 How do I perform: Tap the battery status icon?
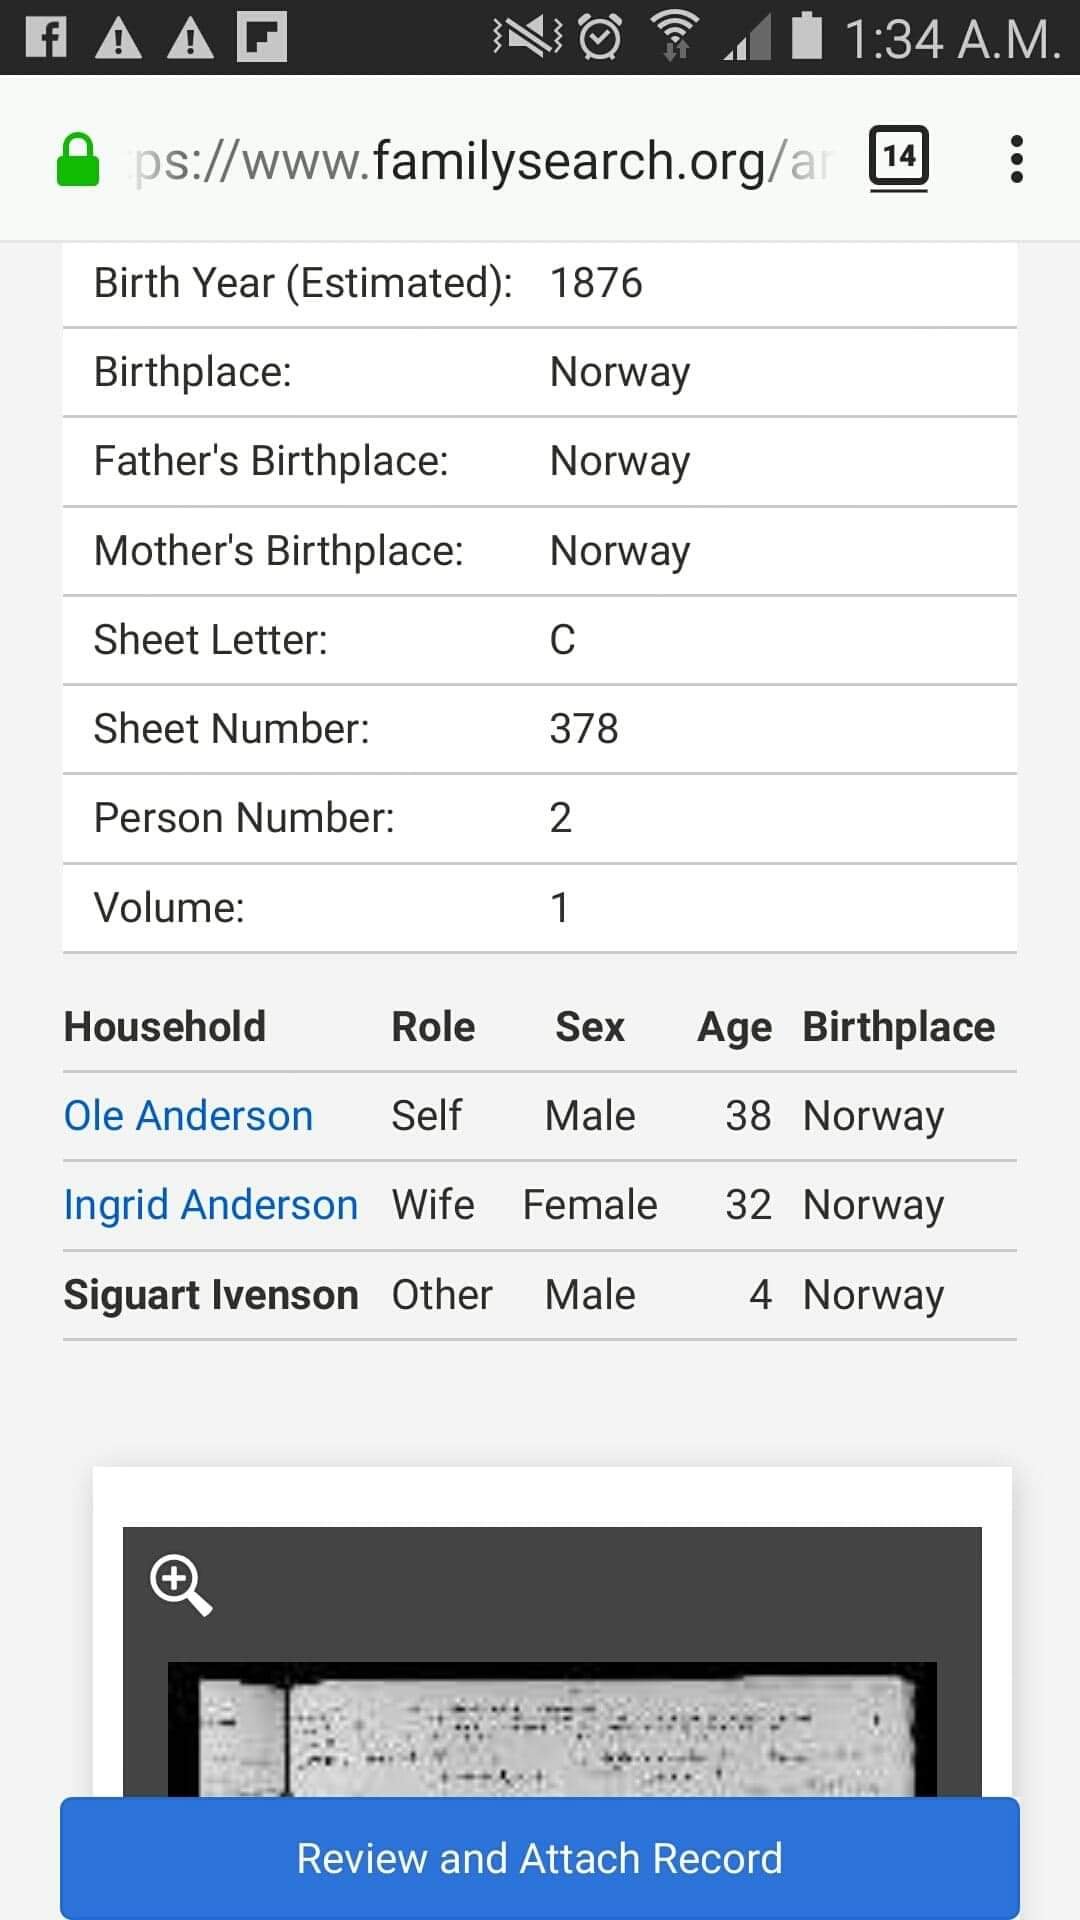pos(806,36)
